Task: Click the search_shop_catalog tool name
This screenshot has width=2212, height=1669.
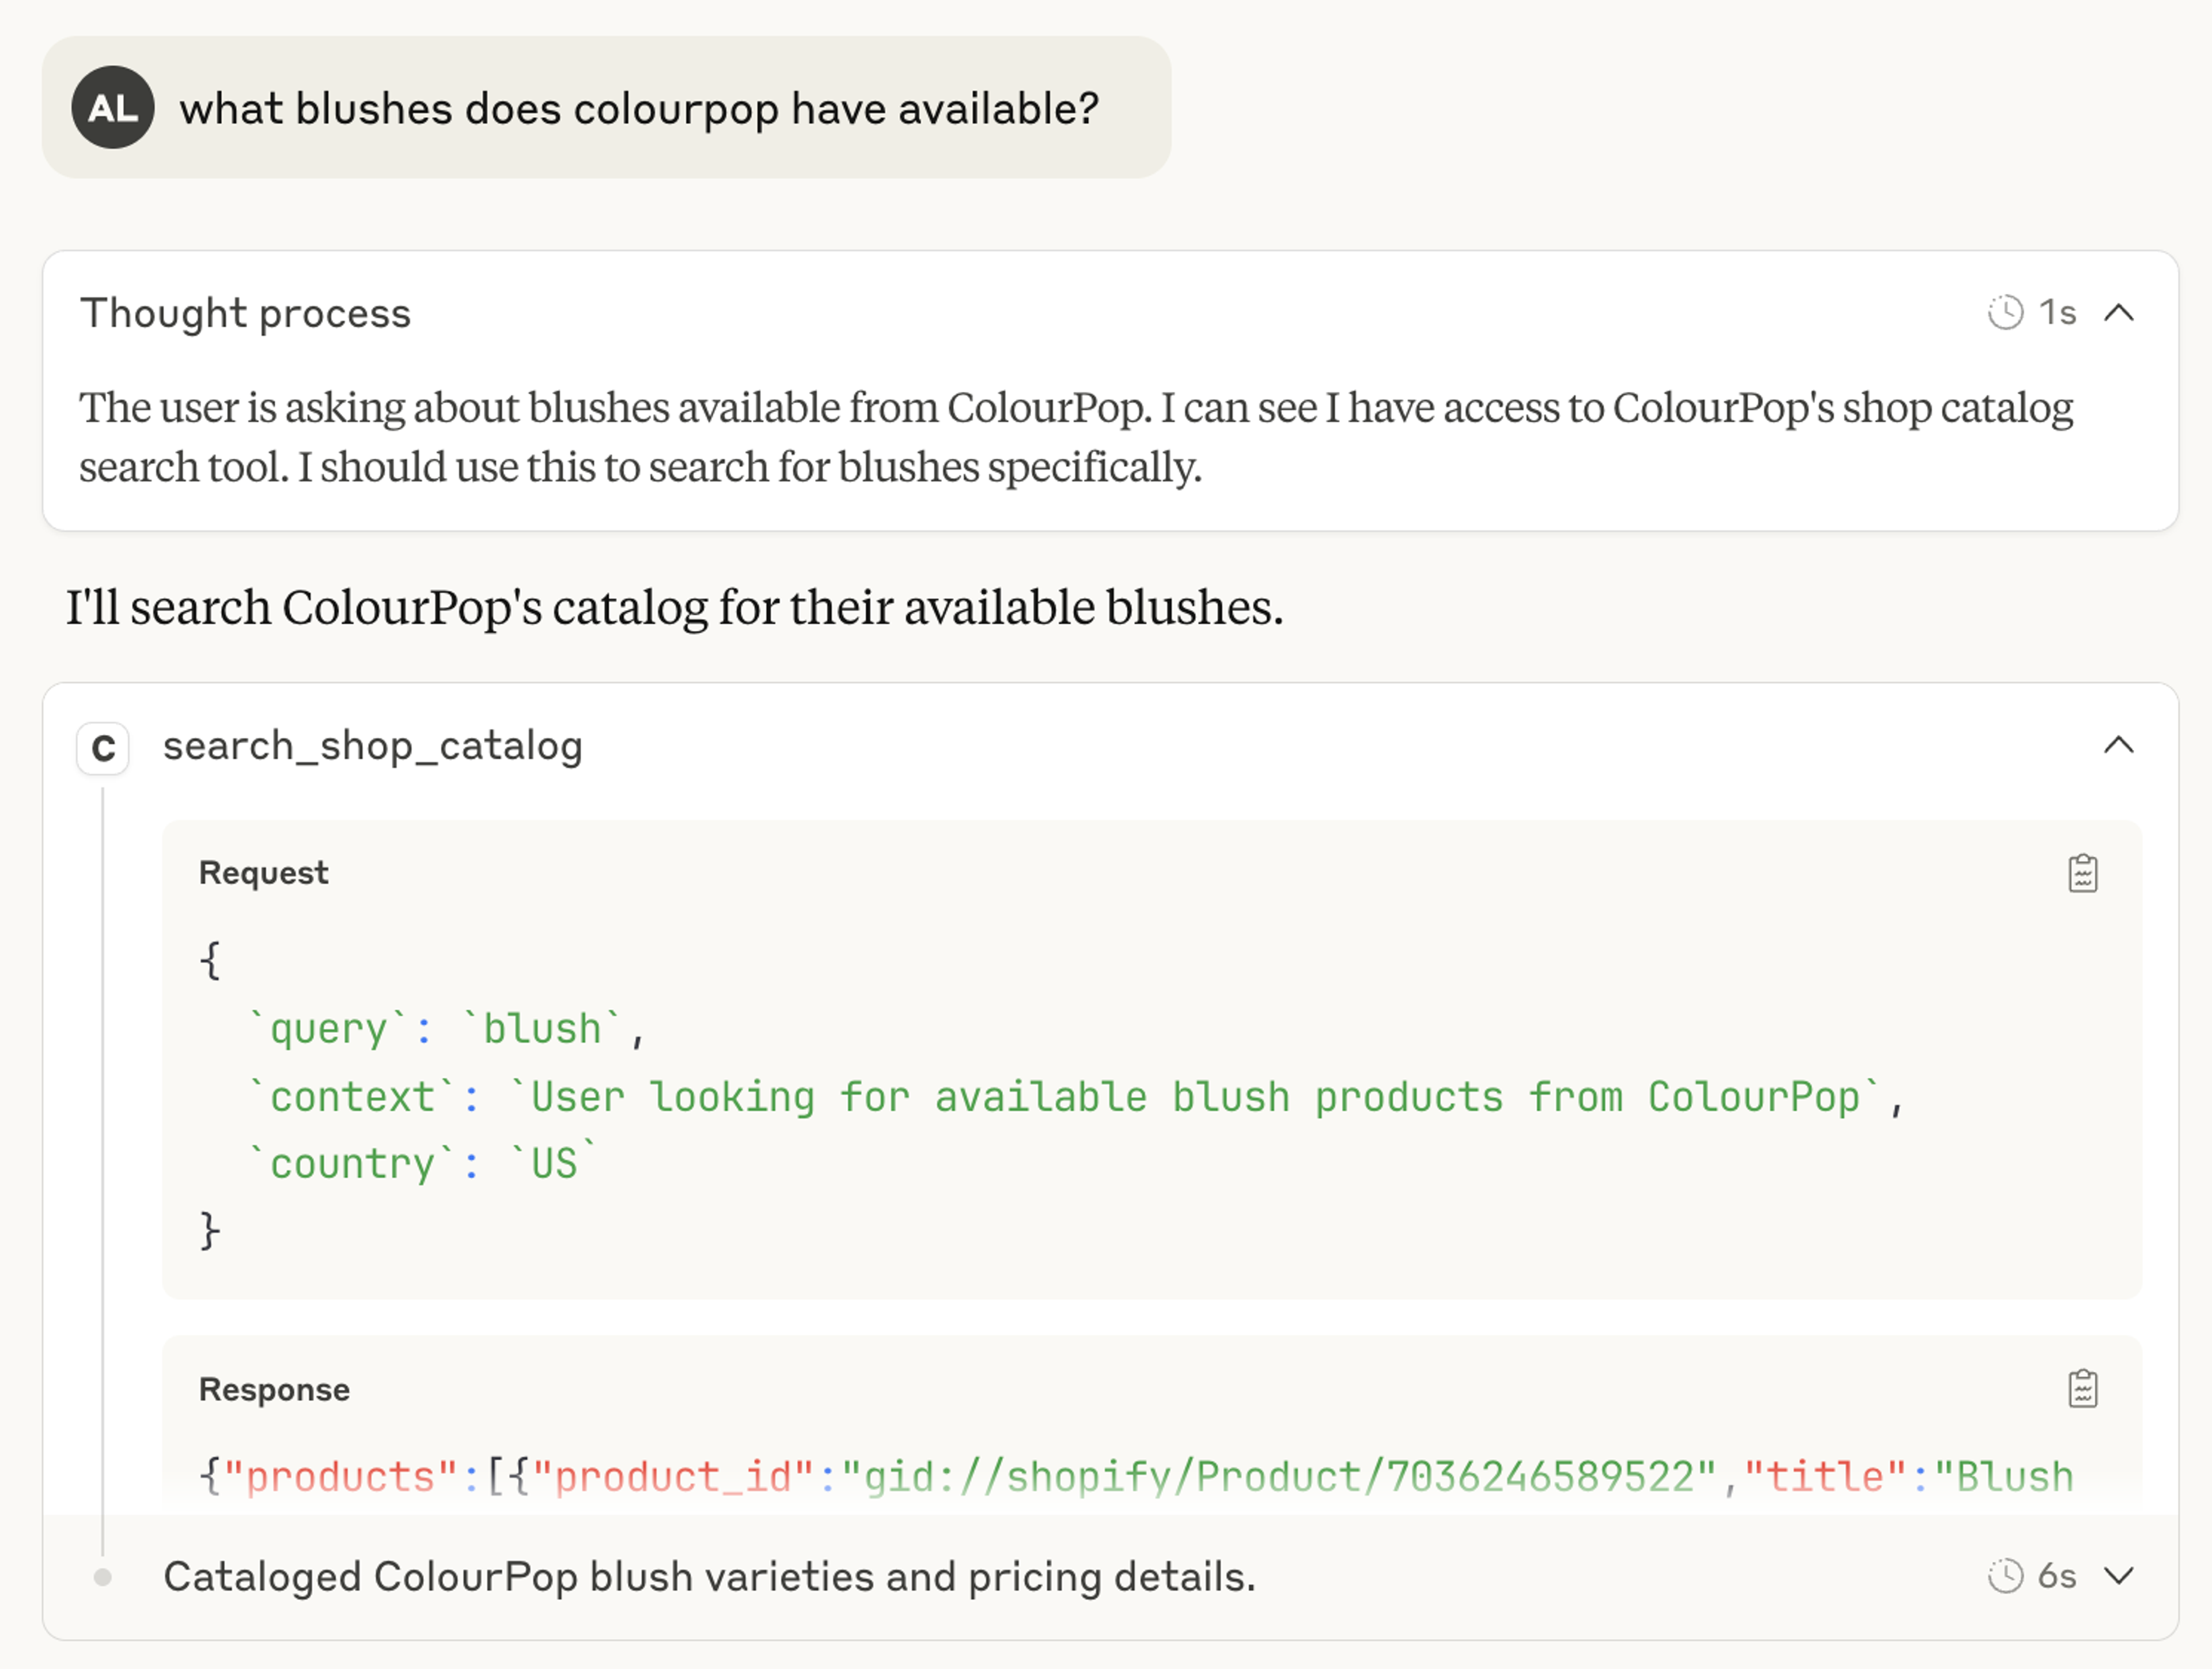Action: point(373,746)
